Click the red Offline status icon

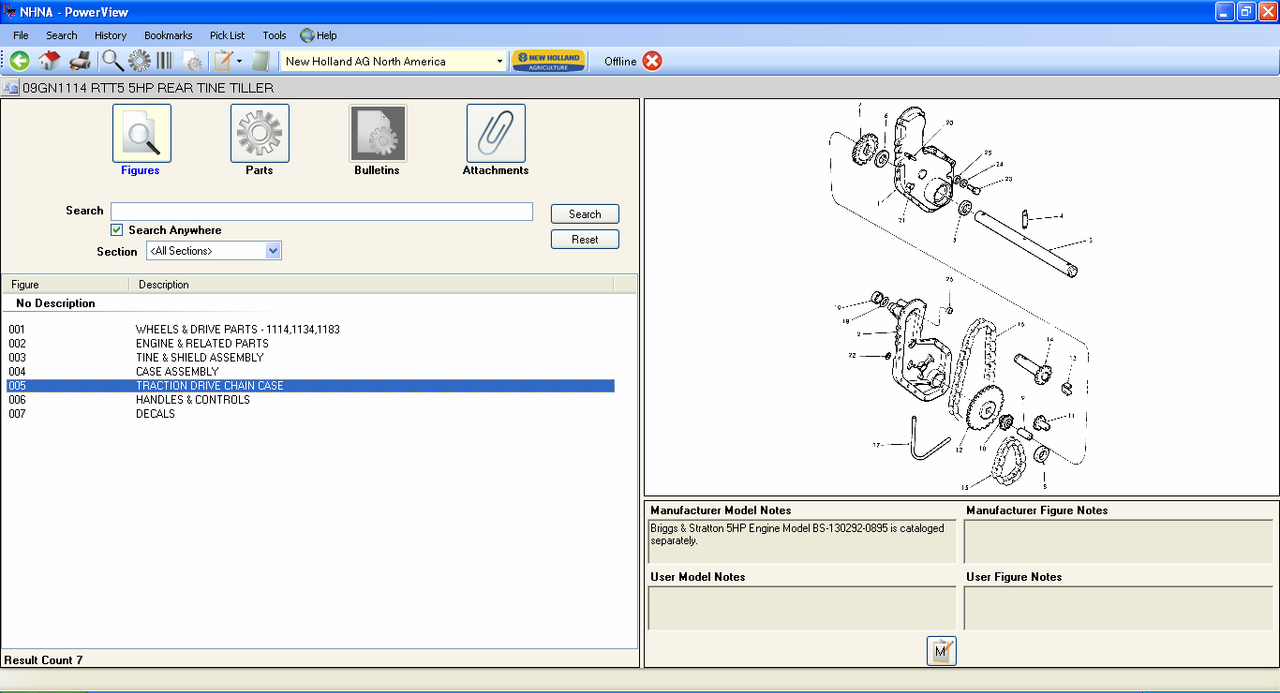pos(652,61)
